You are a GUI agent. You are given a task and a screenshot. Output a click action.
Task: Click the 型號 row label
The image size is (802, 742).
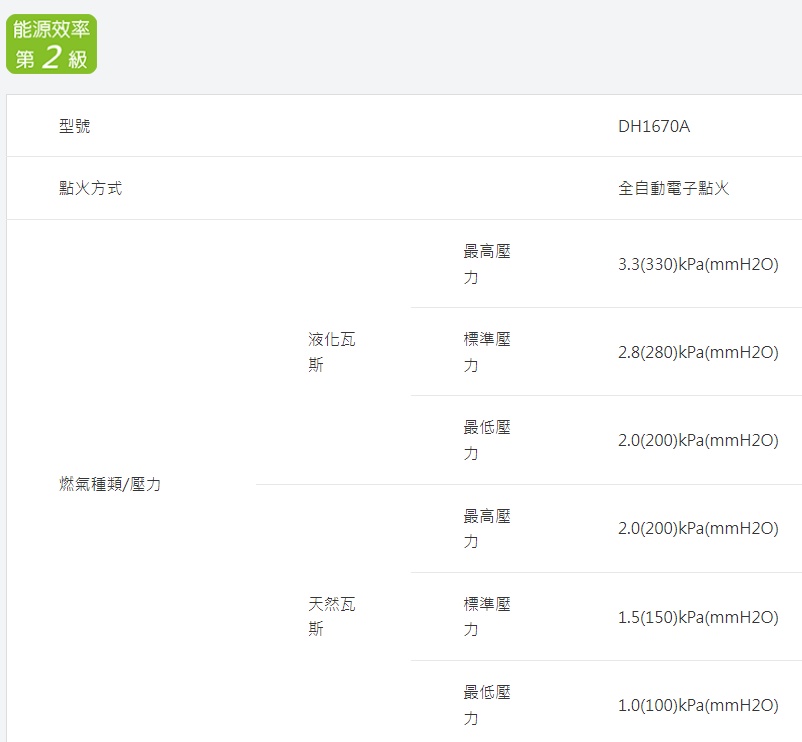pyautogui.click(x=75, y=126)
